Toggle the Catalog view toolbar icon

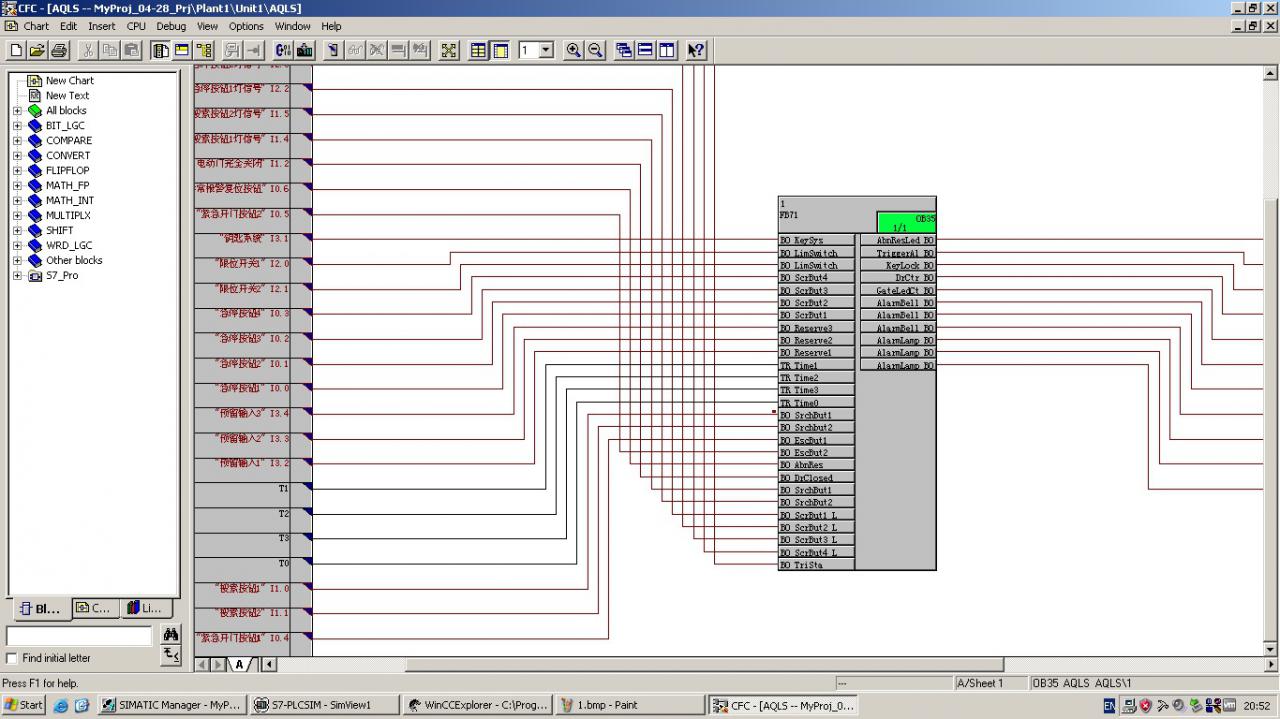(161, 50)
